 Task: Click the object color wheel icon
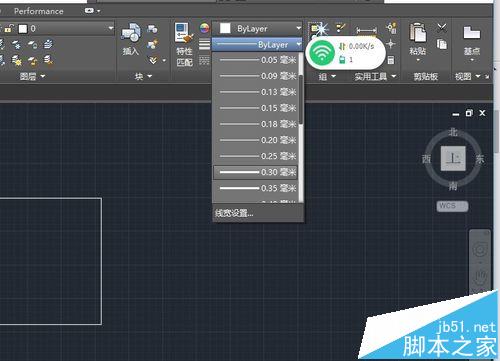(204, 28)
